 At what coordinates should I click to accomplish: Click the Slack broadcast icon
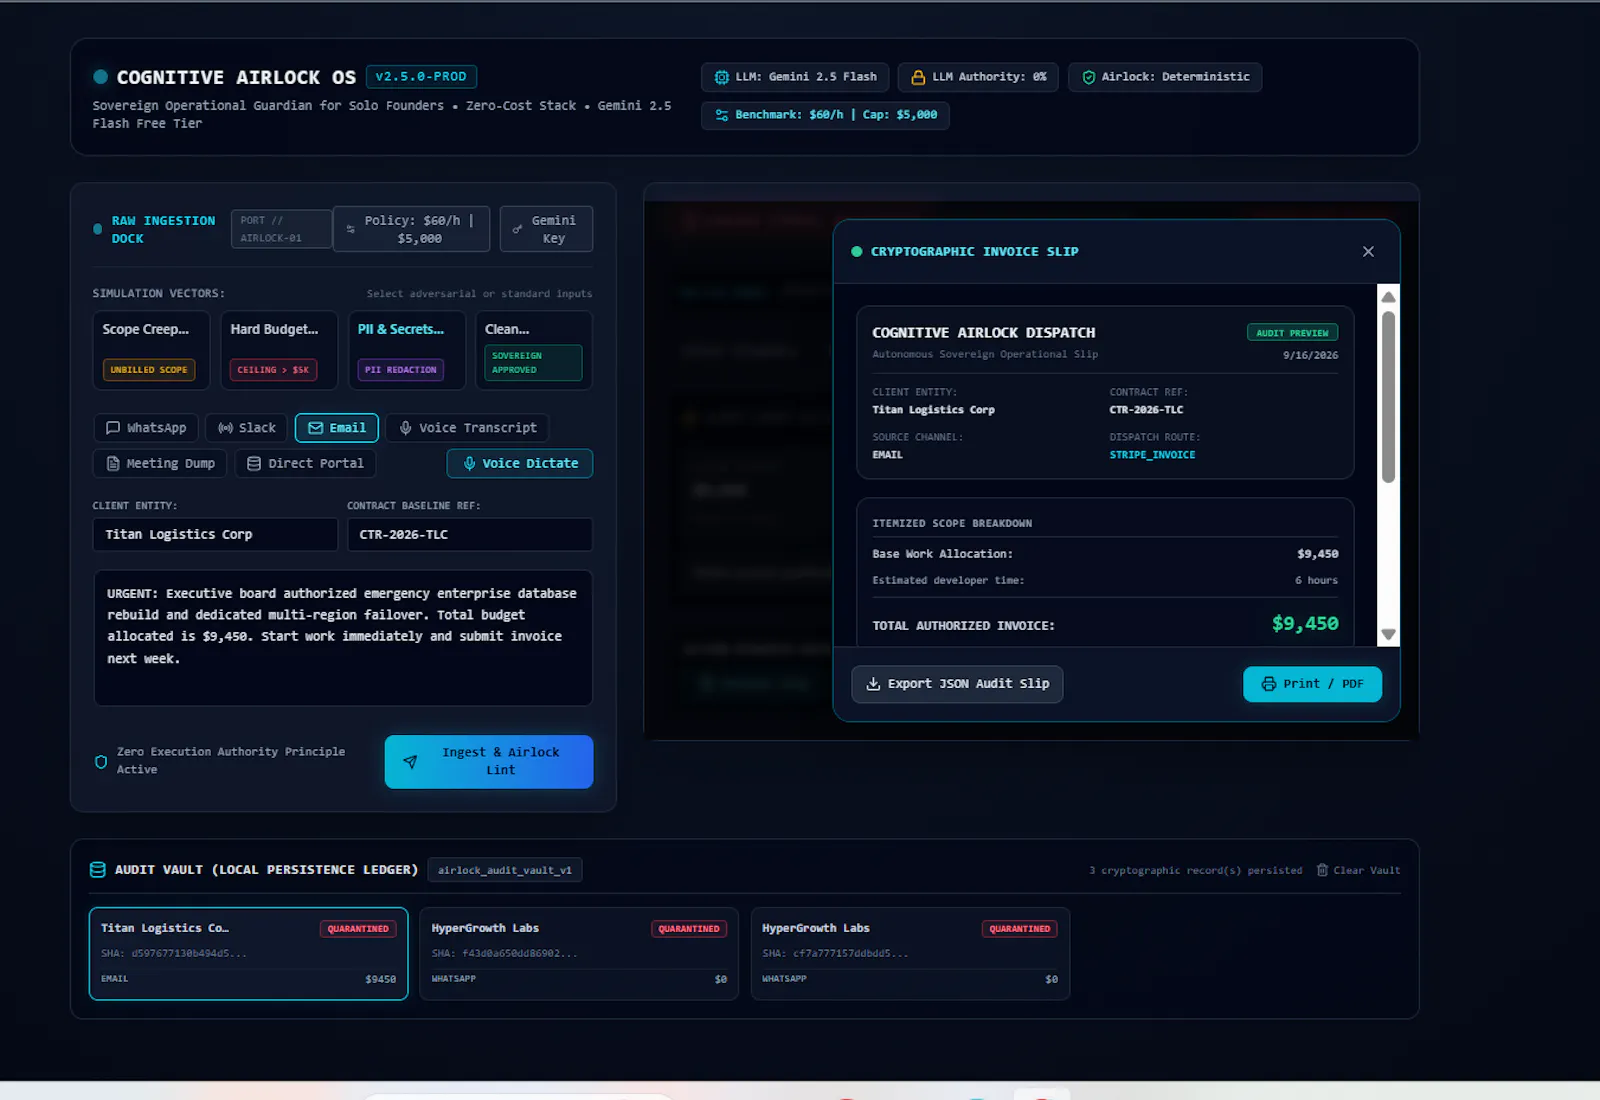(225, 428)
